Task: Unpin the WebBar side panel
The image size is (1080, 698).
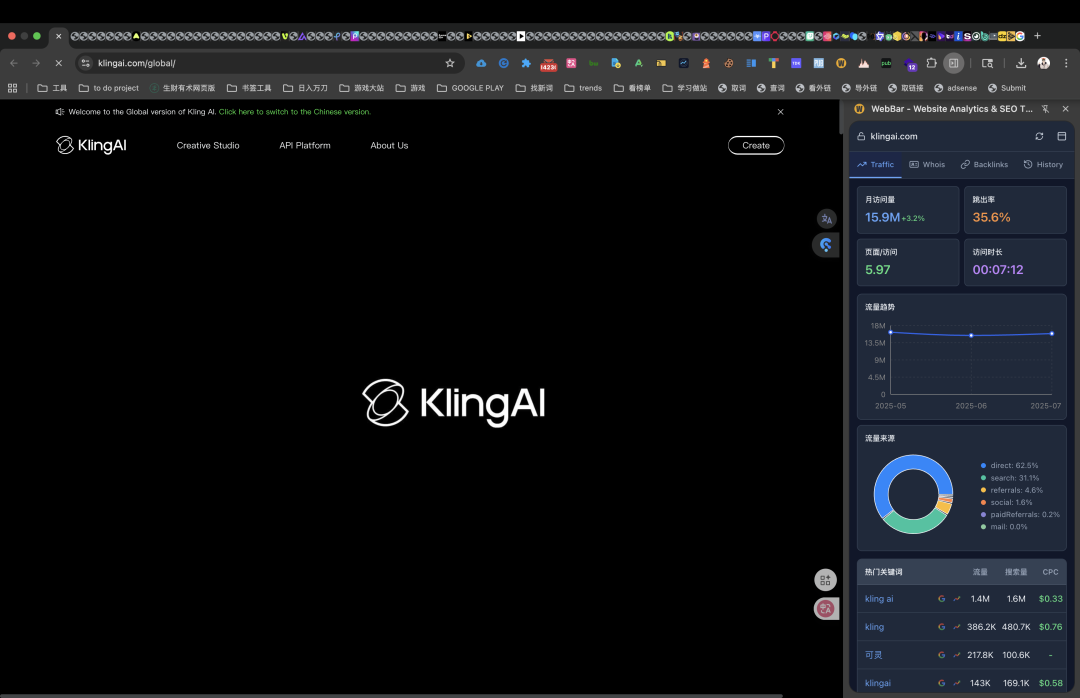Action: (x=1046, y=109)
